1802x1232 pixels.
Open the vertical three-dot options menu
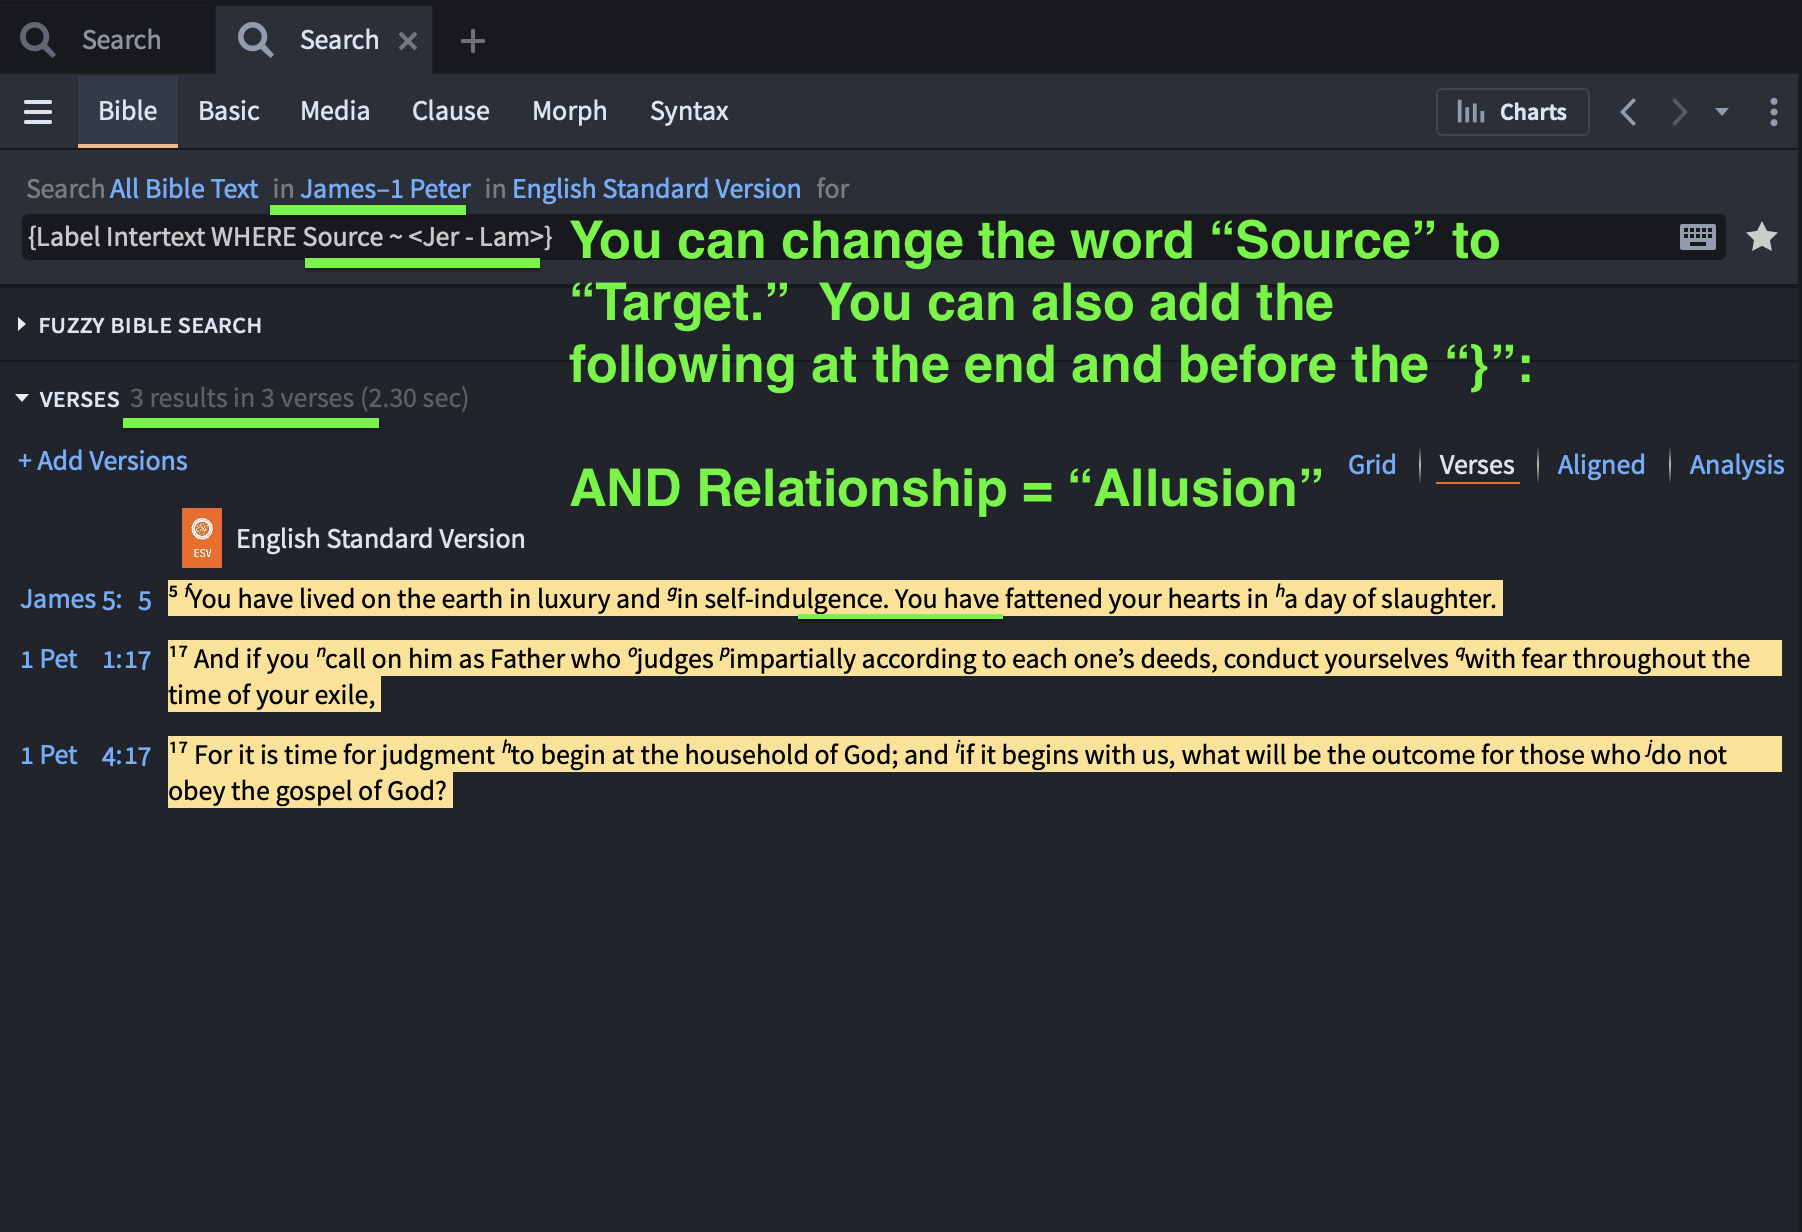click(x=1773, y=112)
